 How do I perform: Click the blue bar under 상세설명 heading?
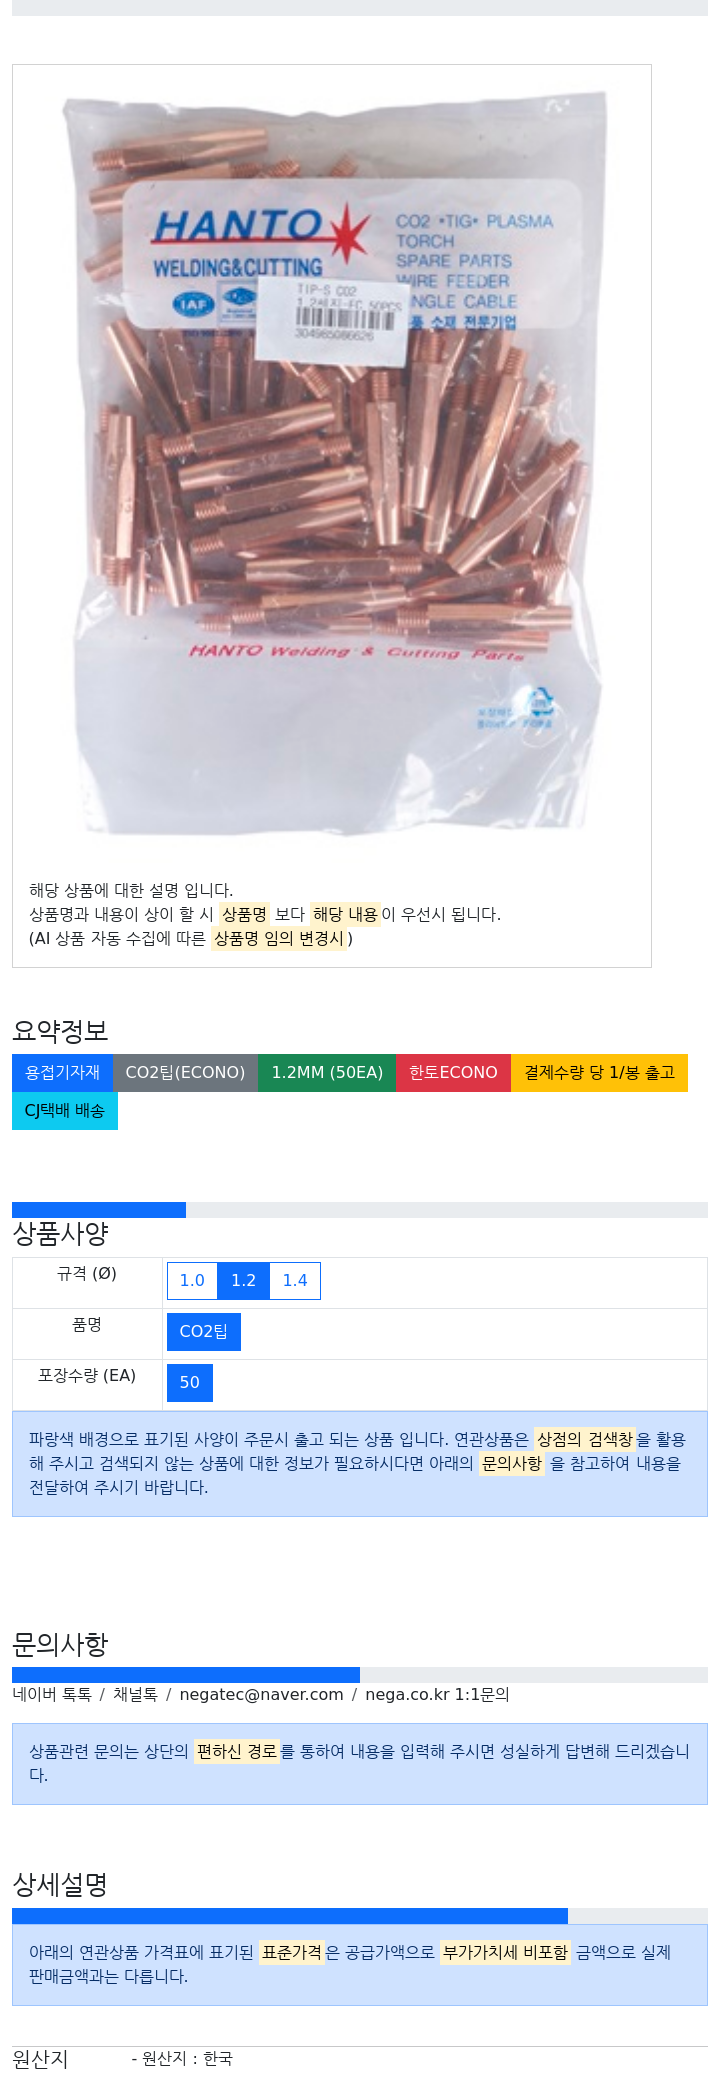[x=290, y=1916]
